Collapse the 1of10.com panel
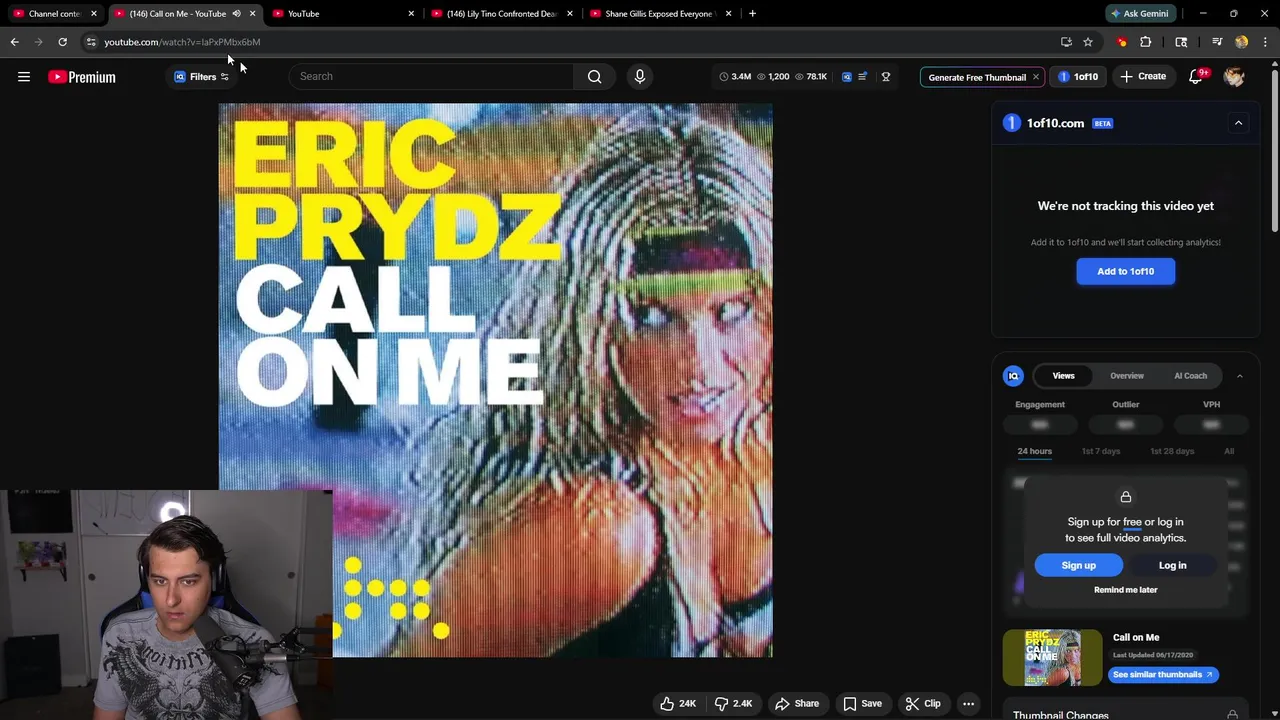This screenshot has width=1280, height=720. [x=1238, y=123]
